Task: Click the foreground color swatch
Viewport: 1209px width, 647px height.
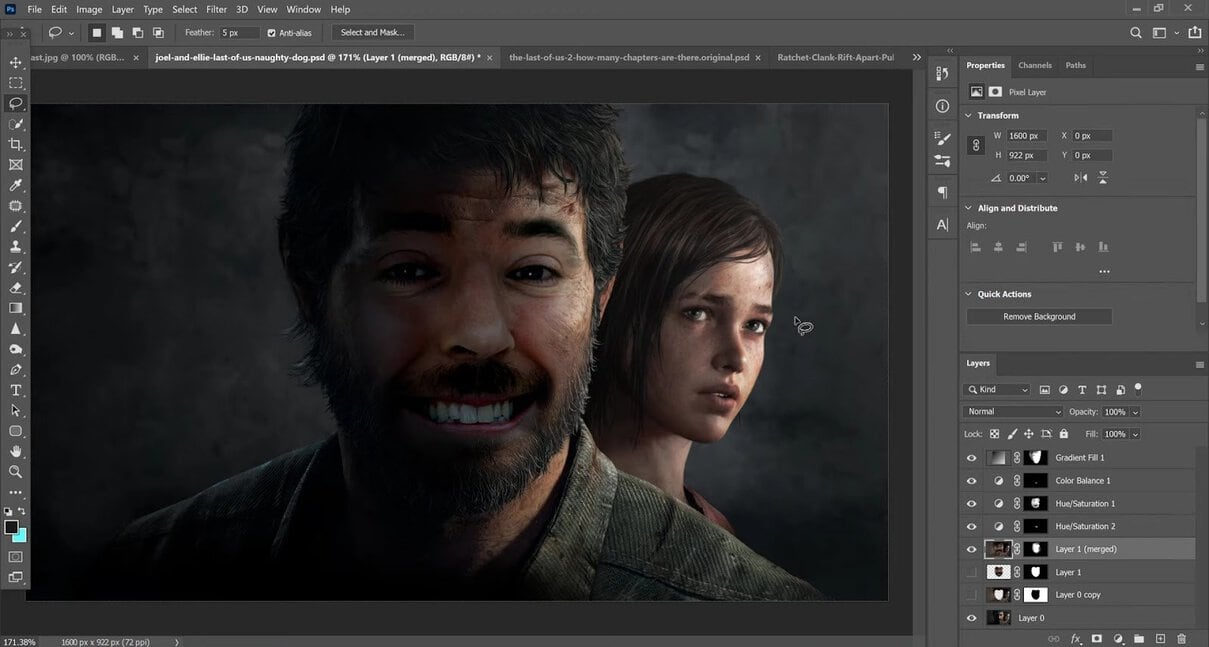Action: [x=11, y=527]
